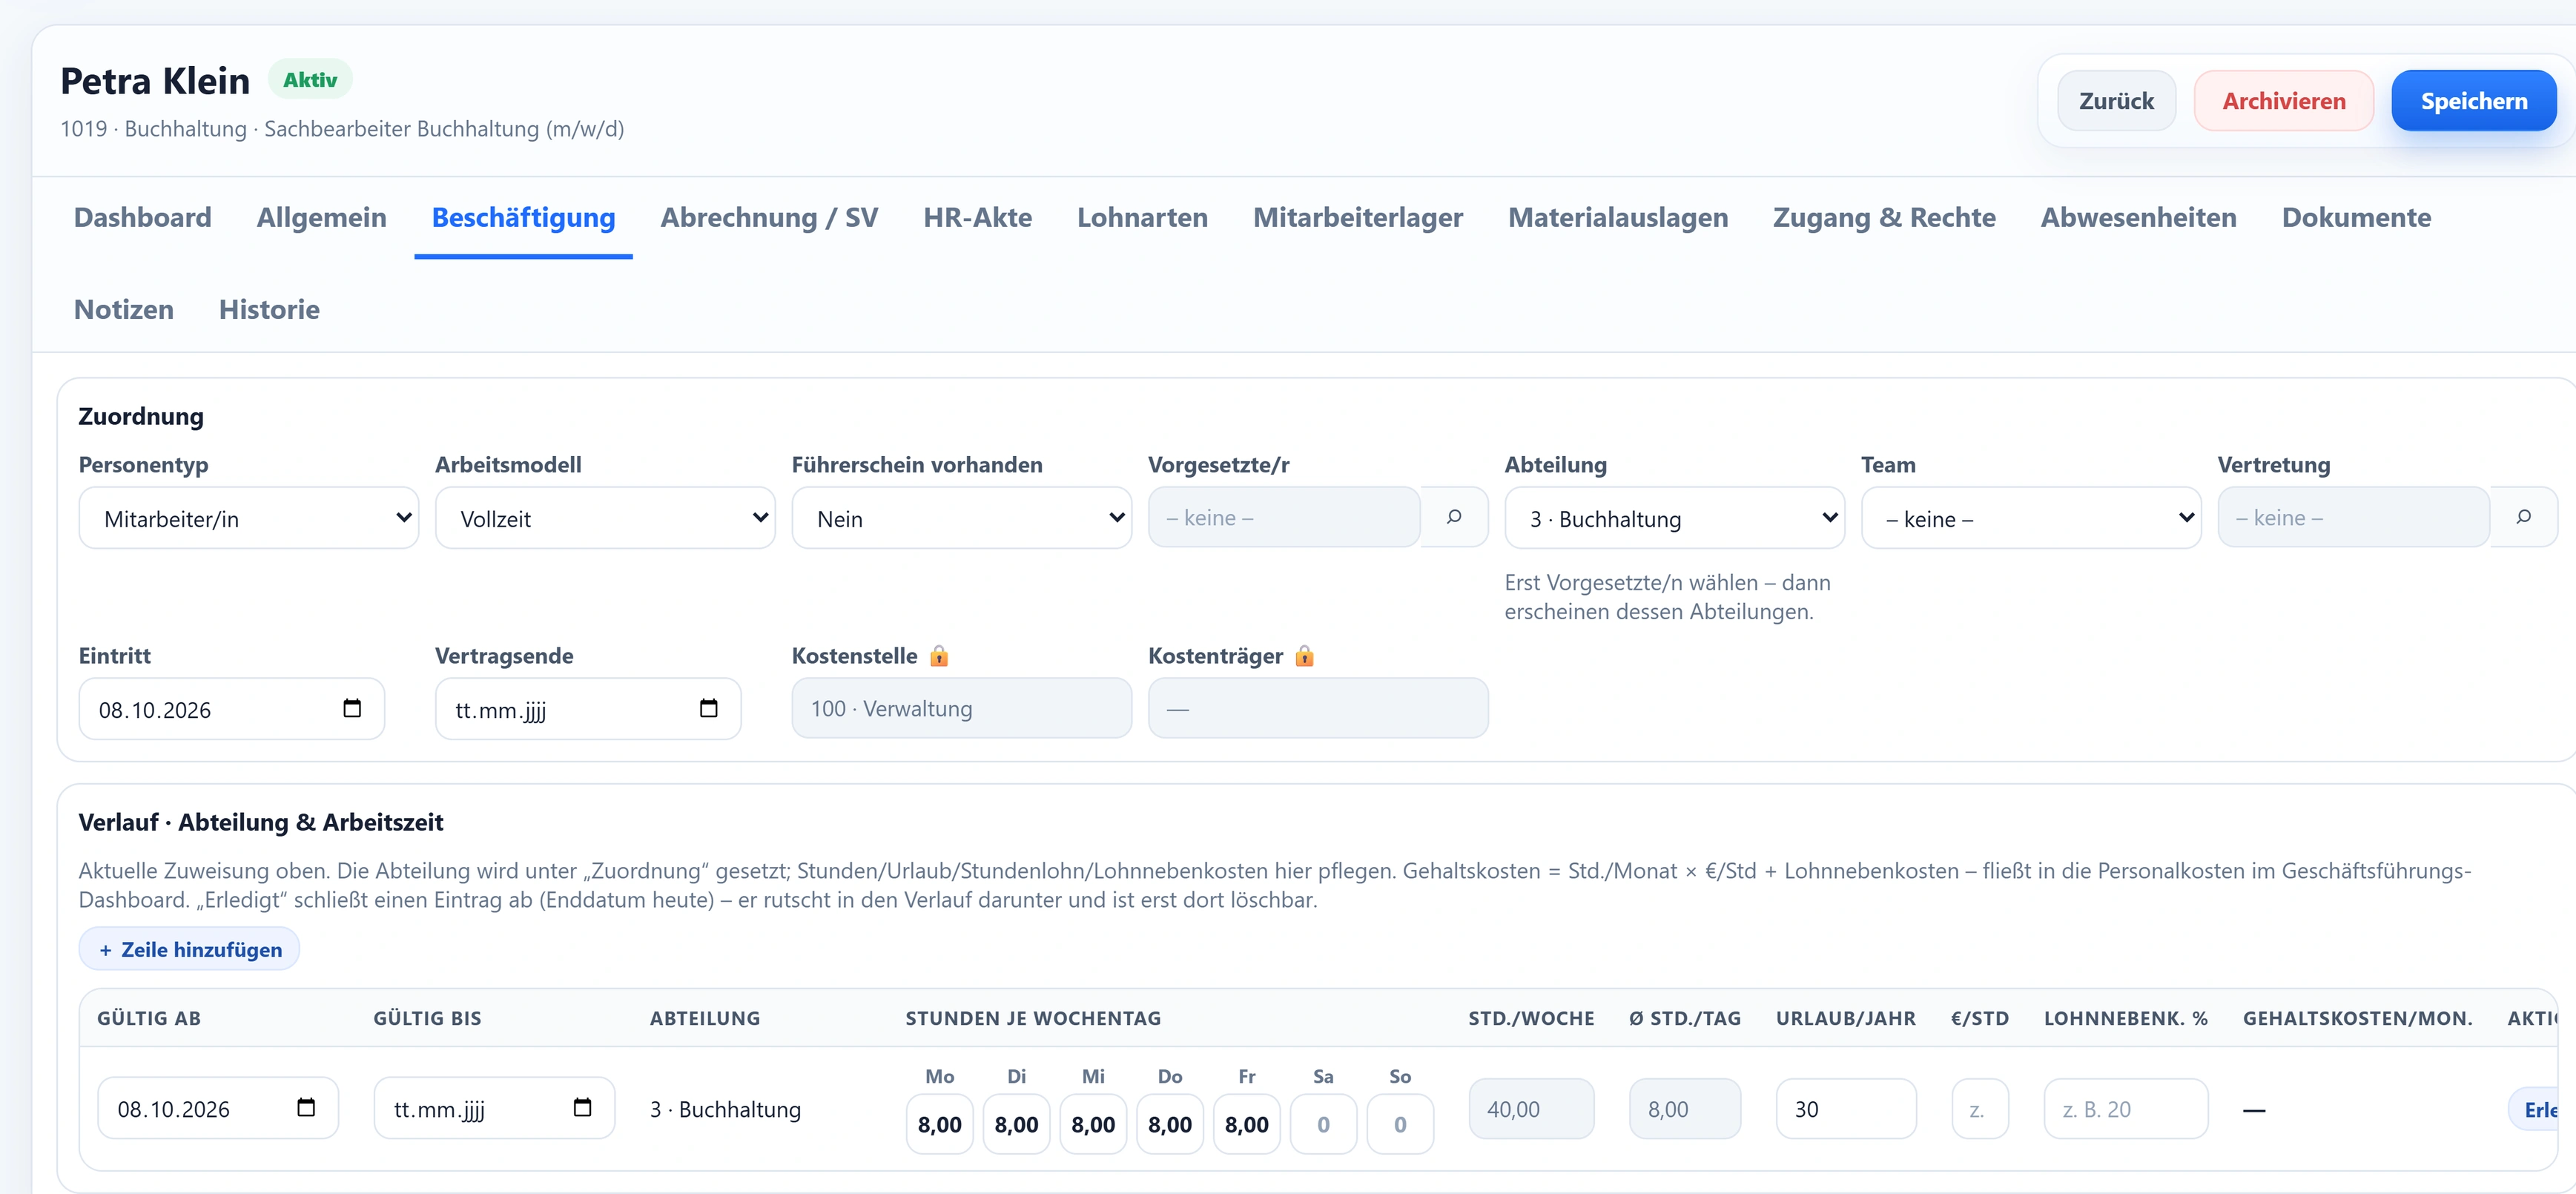The width and height of the screenshot is (2576, 1194).
Task: Click Kostenträger field
Action: pos(1318,708)
